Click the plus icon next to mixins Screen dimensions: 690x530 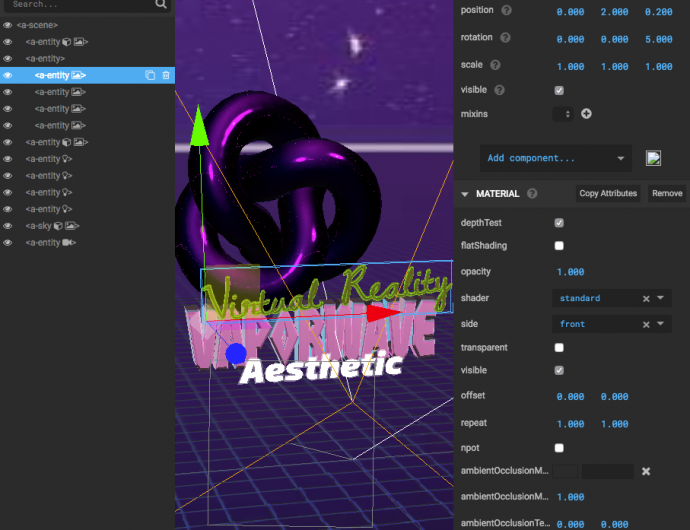[x=586, y=114]
